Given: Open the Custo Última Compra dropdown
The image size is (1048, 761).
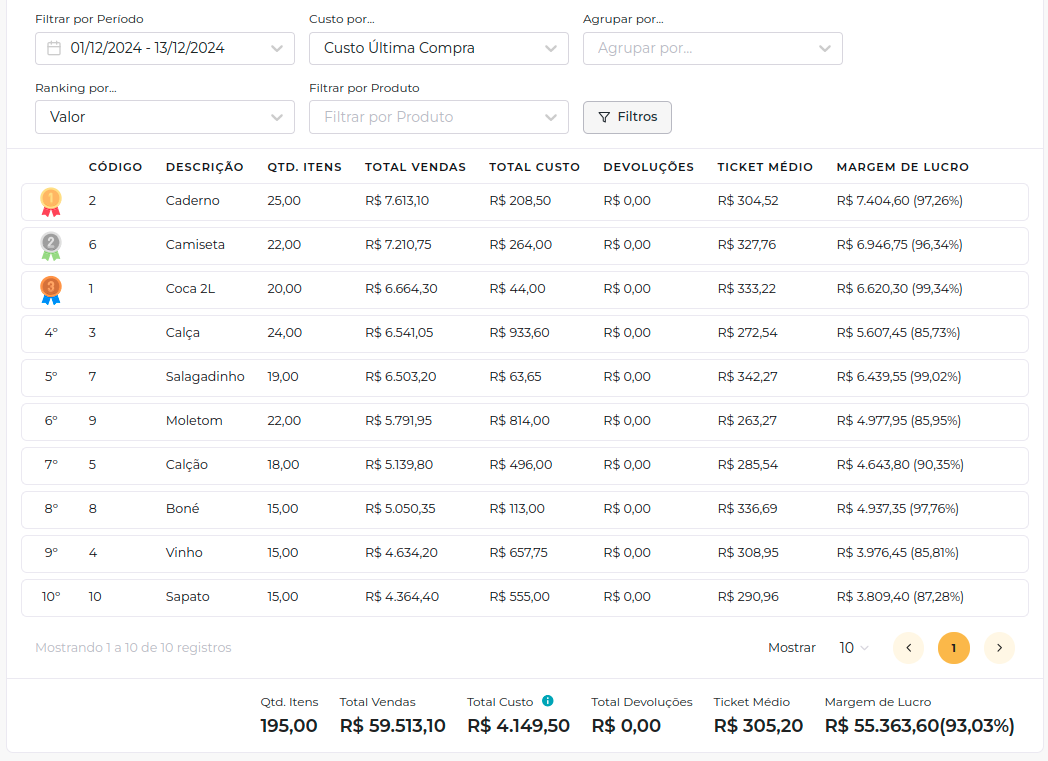Looking at the screenshot, I should (438, 48).
